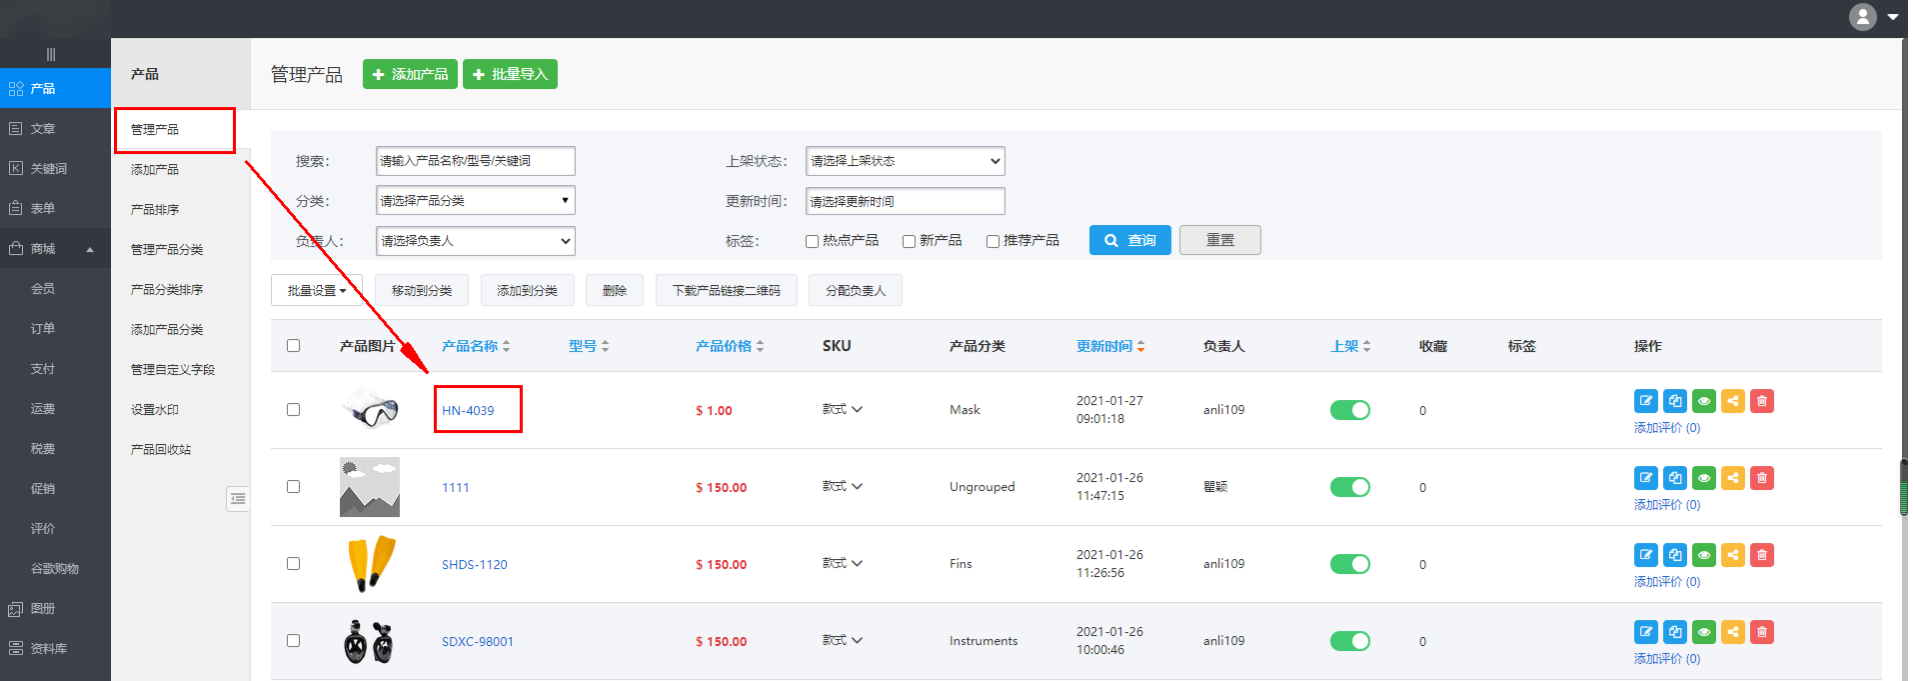Screen dimensions: 1913x681
Task: Click the vertical scrollbar thumb on the right edge
Action: [x=1904, y=487]
